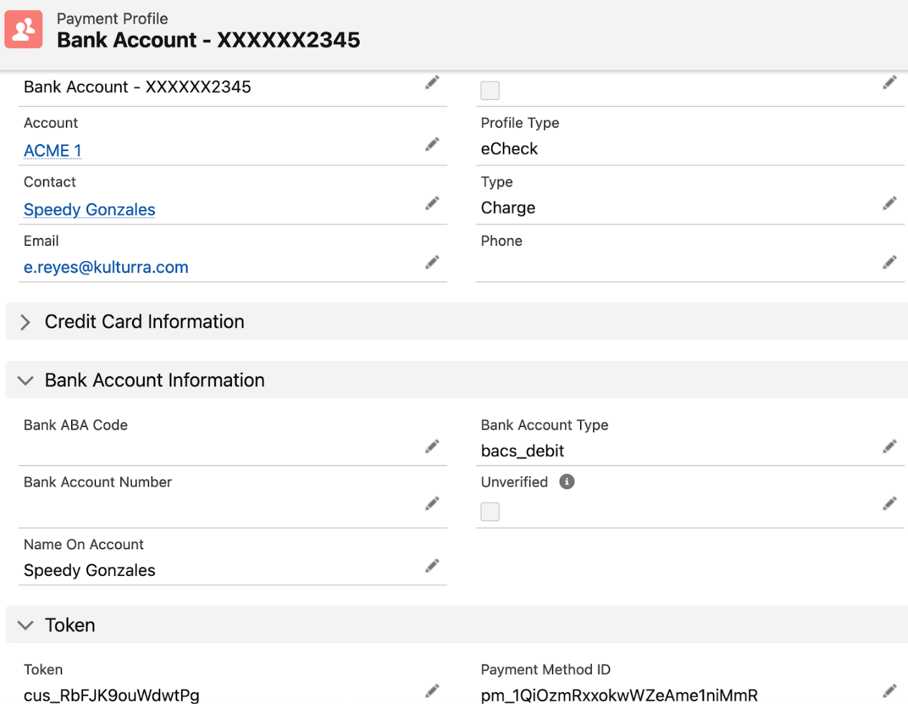Toggle the checkbox above Profile Type

[x=490, y=91]
